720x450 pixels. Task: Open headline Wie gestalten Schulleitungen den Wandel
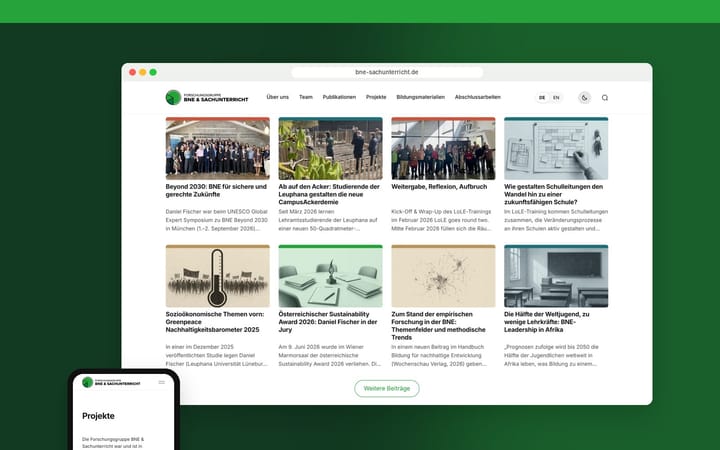[553, 194]
